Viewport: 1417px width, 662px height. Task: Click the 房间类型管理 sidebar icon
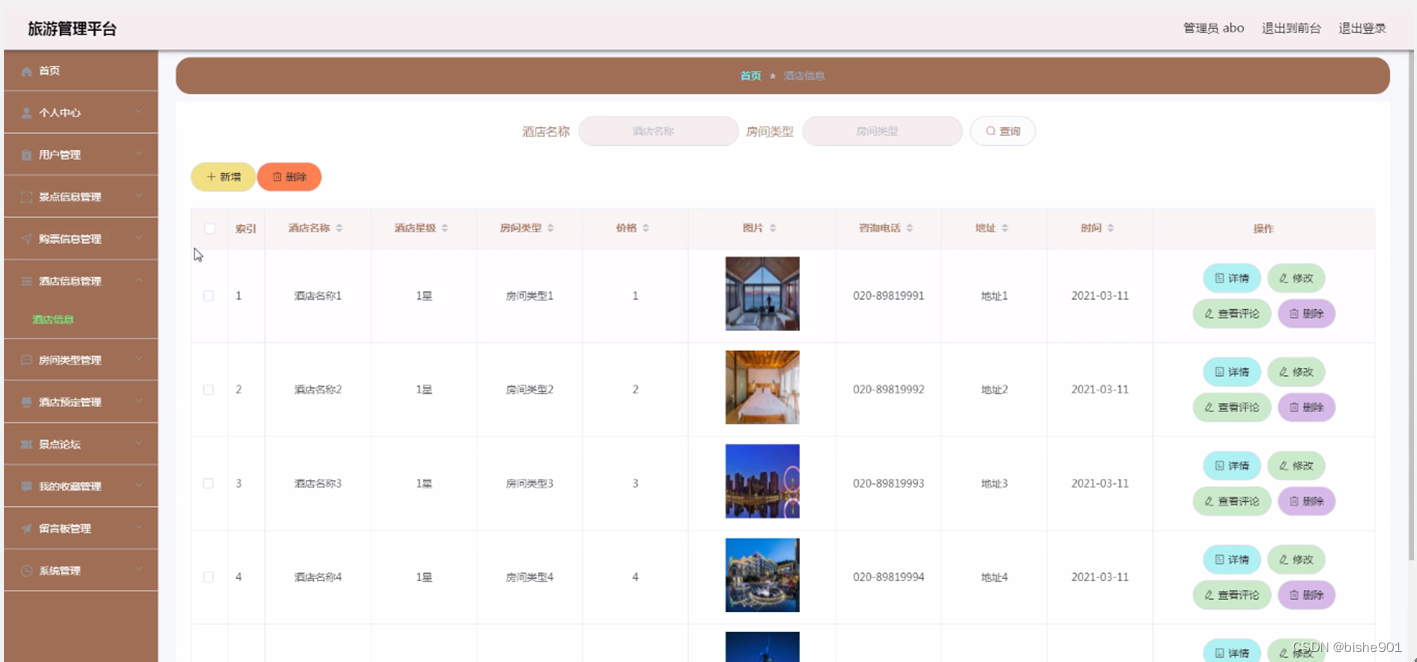point(27,360)
